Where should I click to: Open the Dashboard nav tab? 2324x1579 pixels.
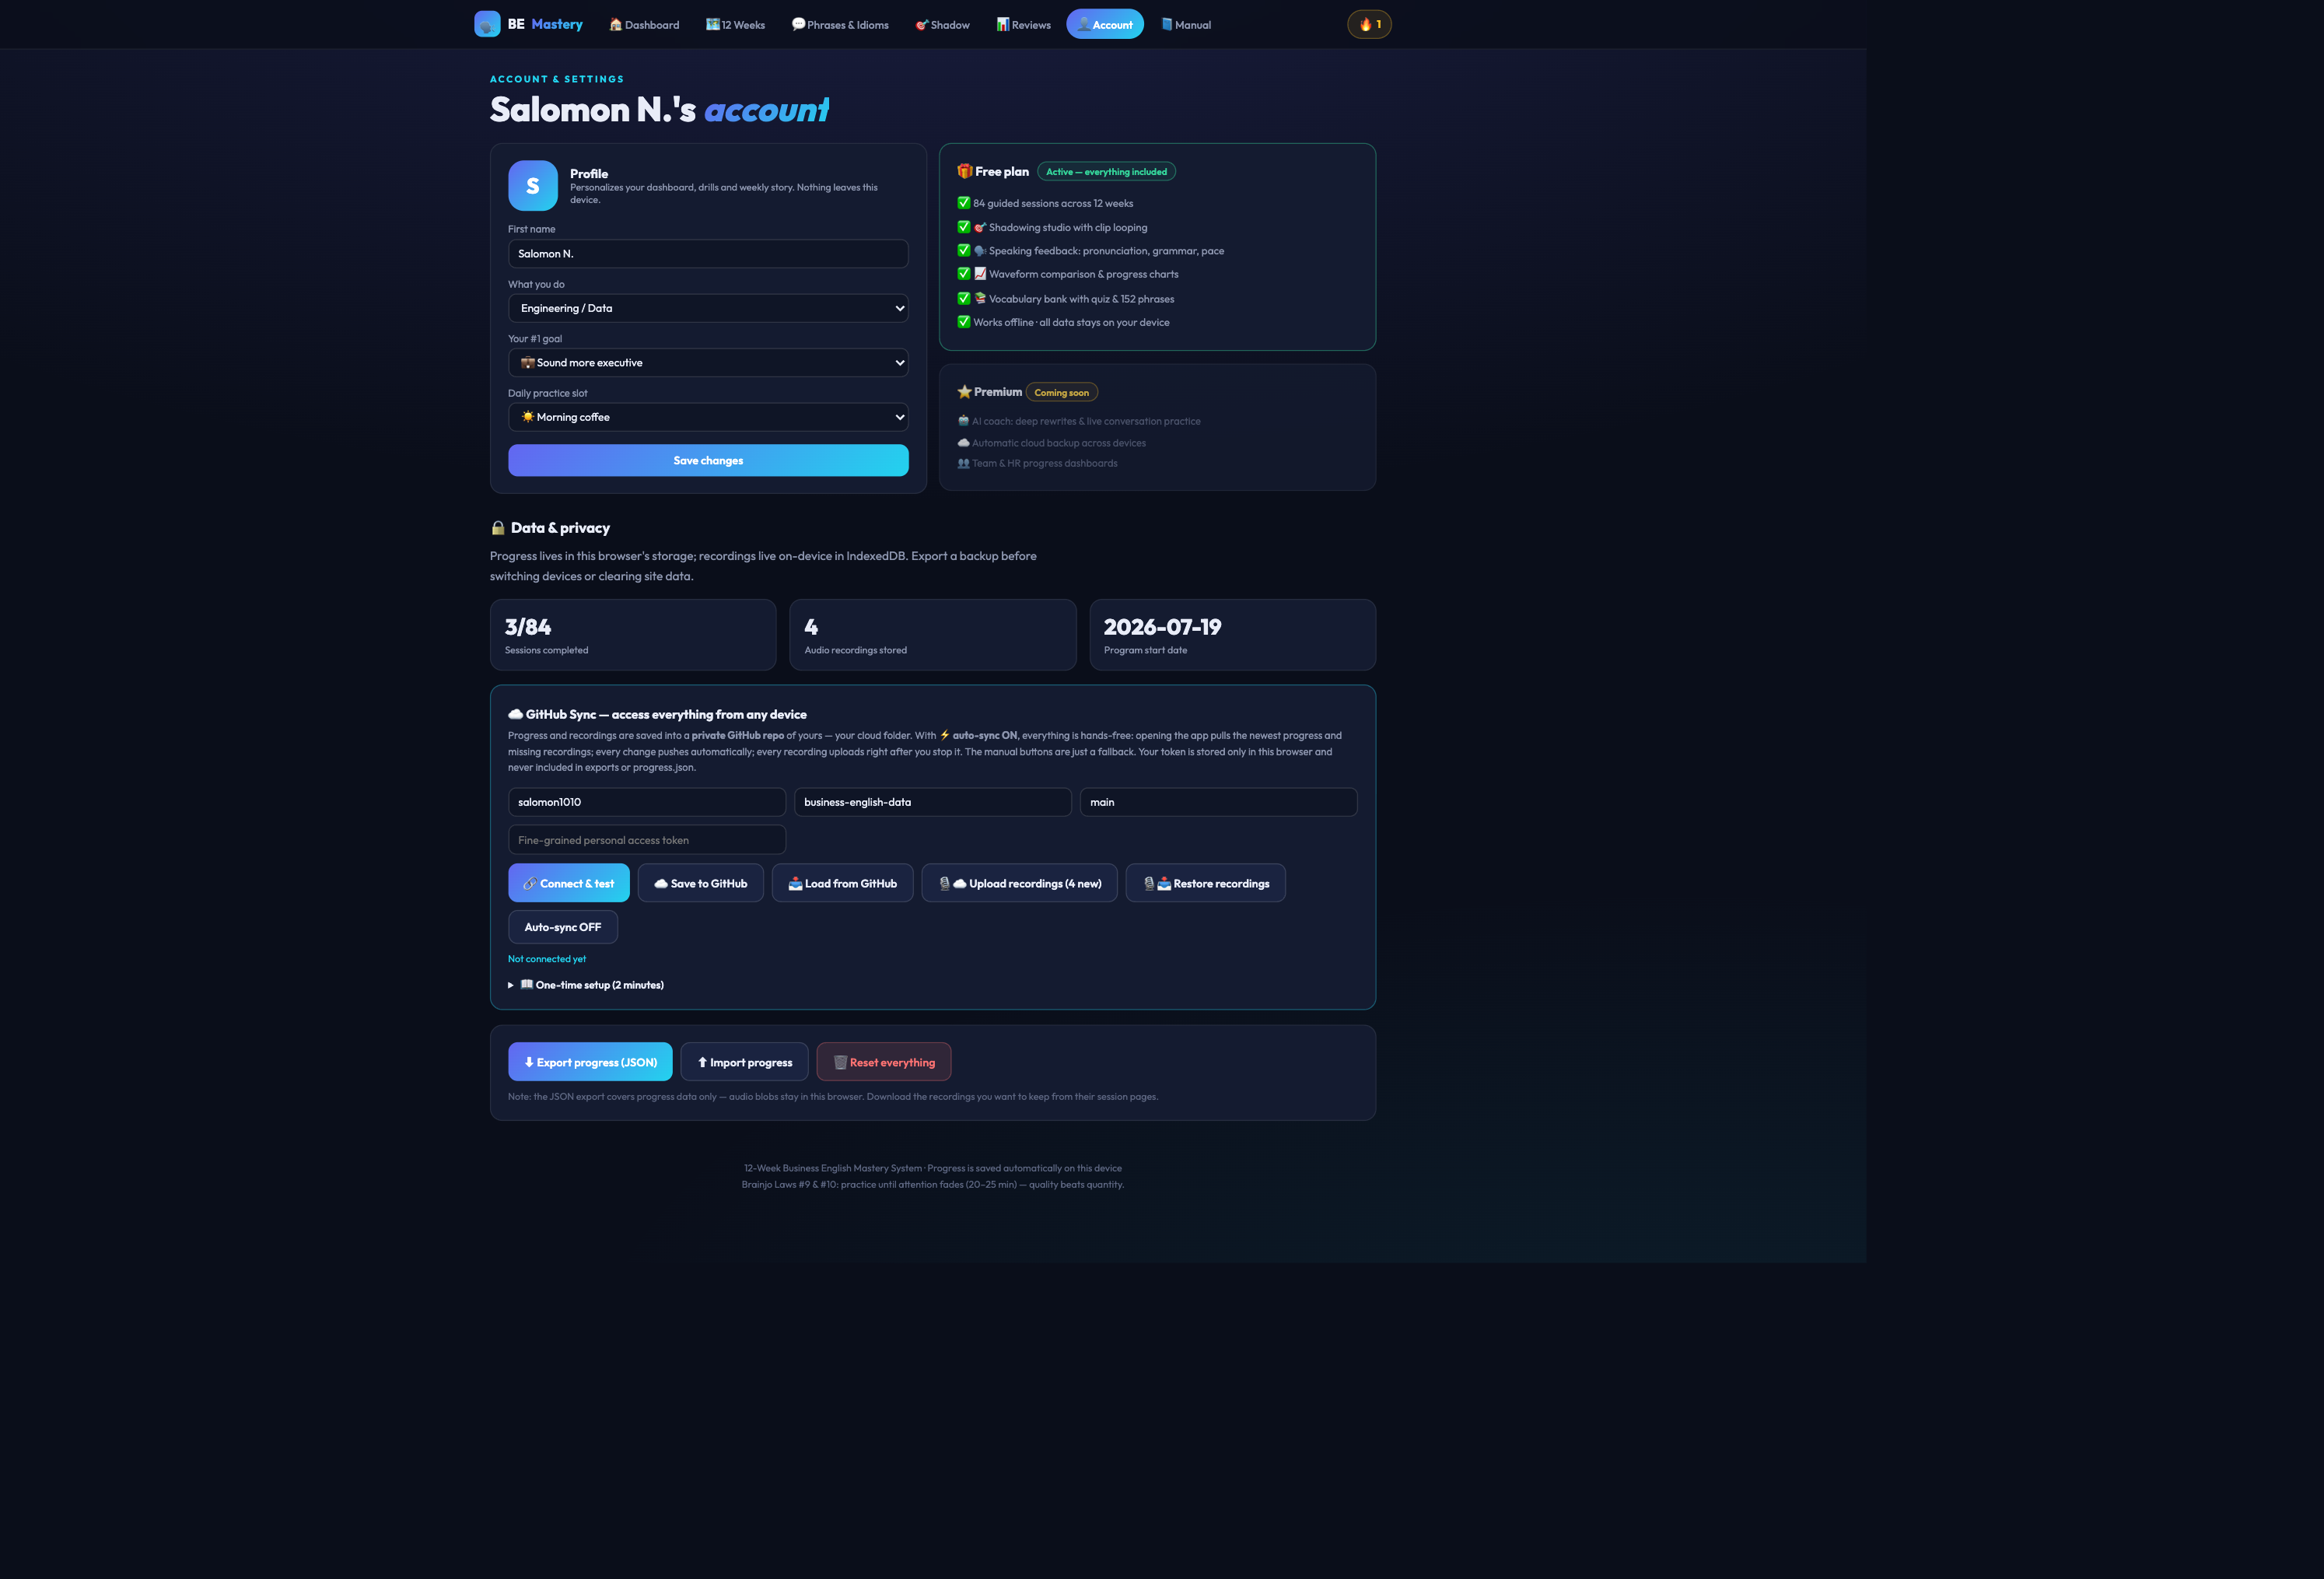(644, 25)
